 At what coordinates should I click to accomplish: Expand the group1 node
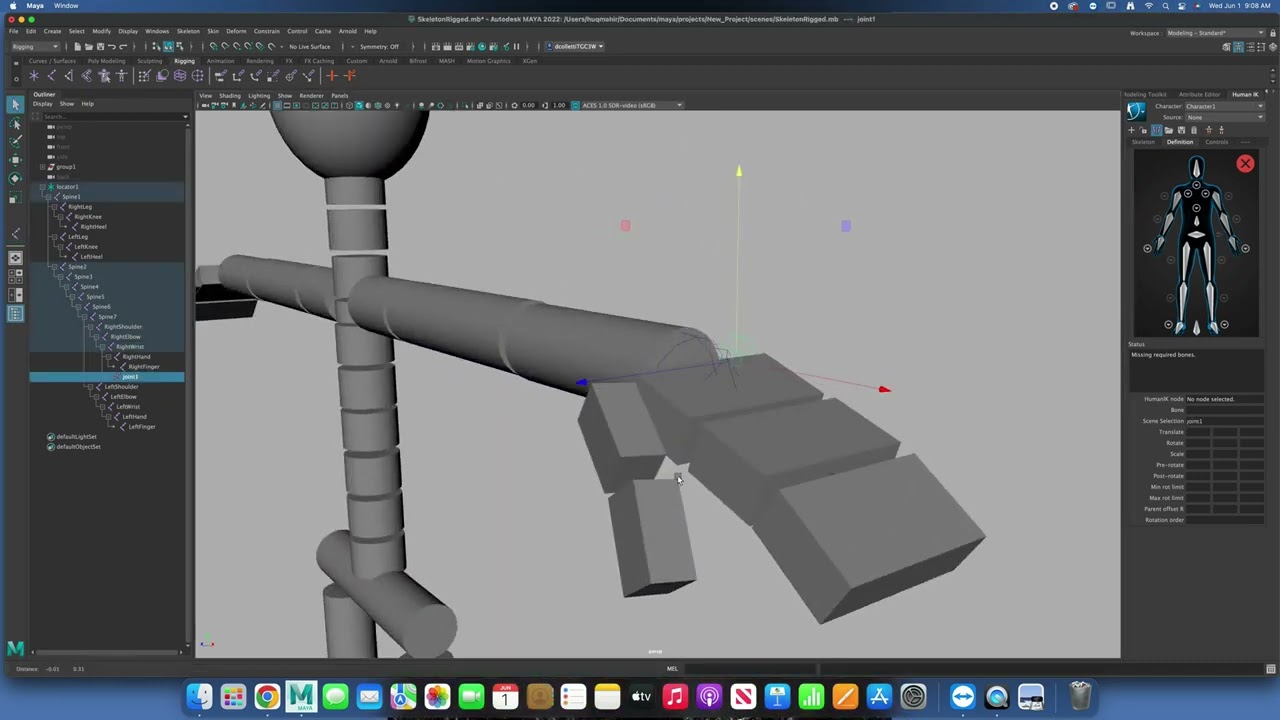(x=42, y=167)
